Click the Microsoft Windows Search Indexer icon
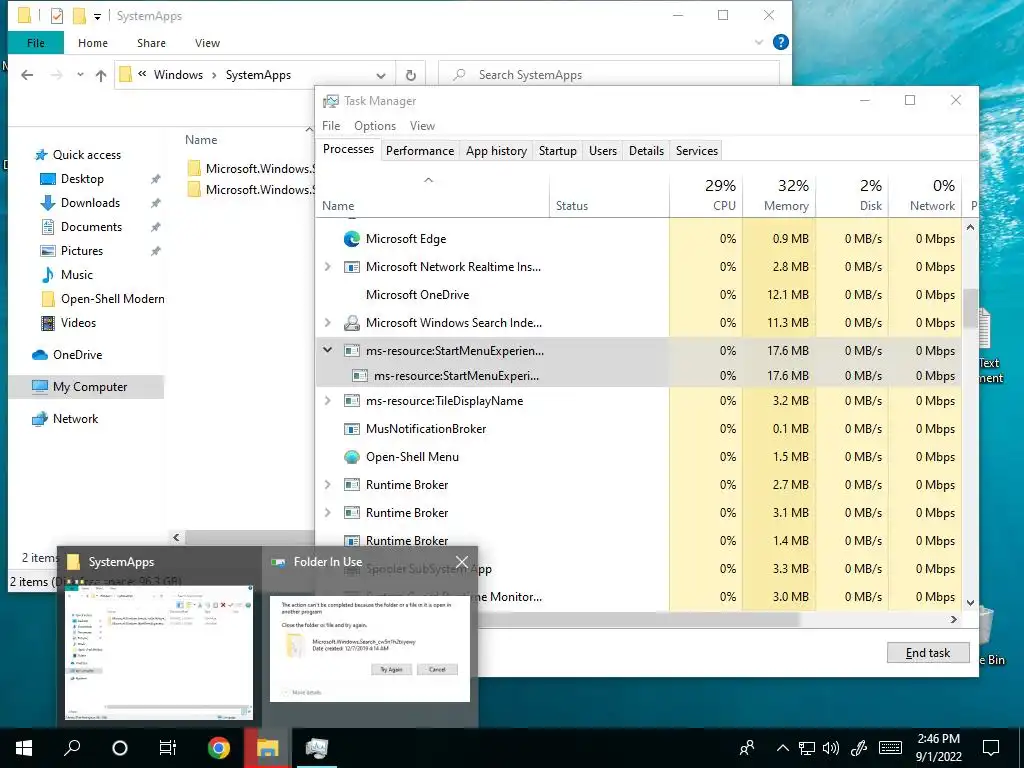 (352, 323)
